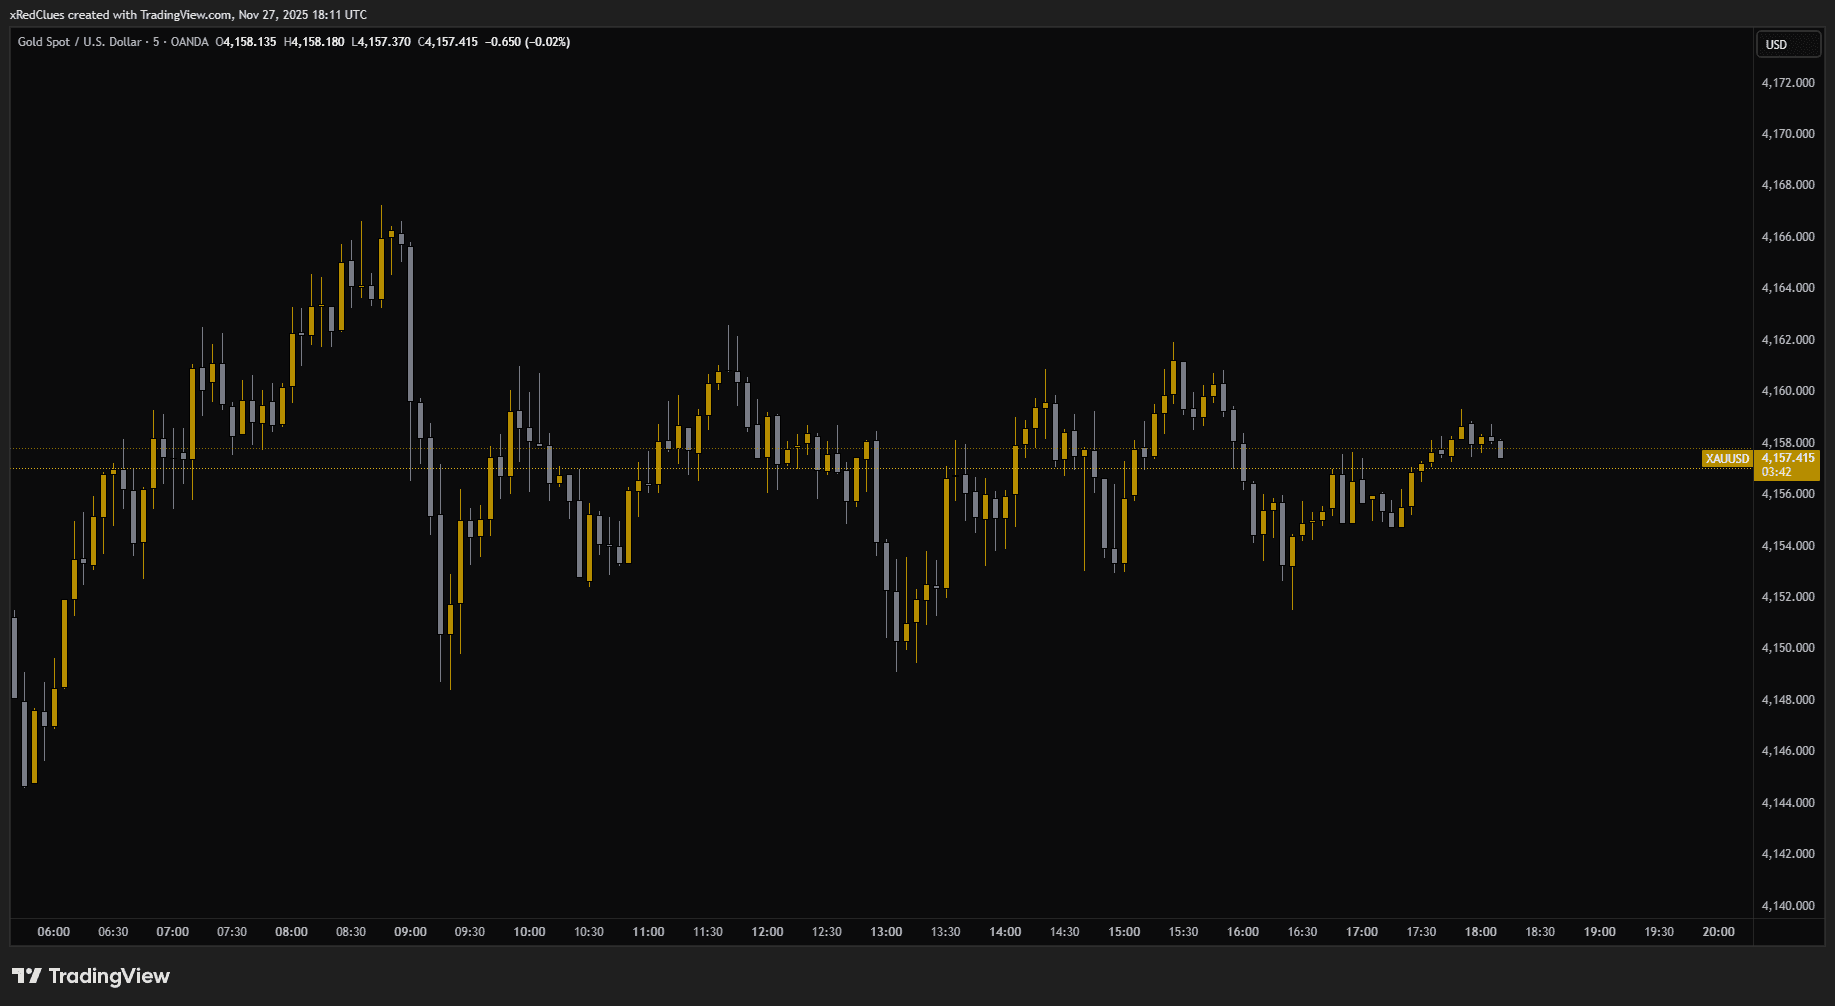Click the 13:00 label on time axis
Image resolution: width=1835 pixels, height=1006 pixels.
(886, 932)
